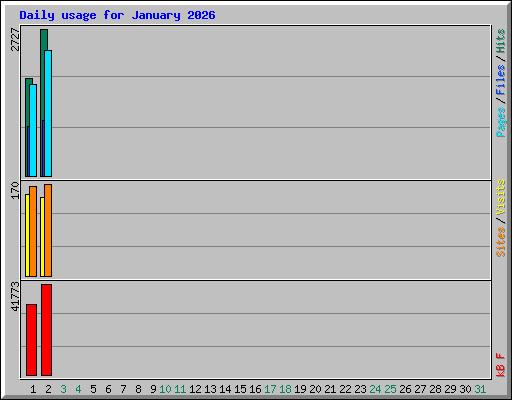Click the 41773 kilobytes axis value

[x=15, y=297]
